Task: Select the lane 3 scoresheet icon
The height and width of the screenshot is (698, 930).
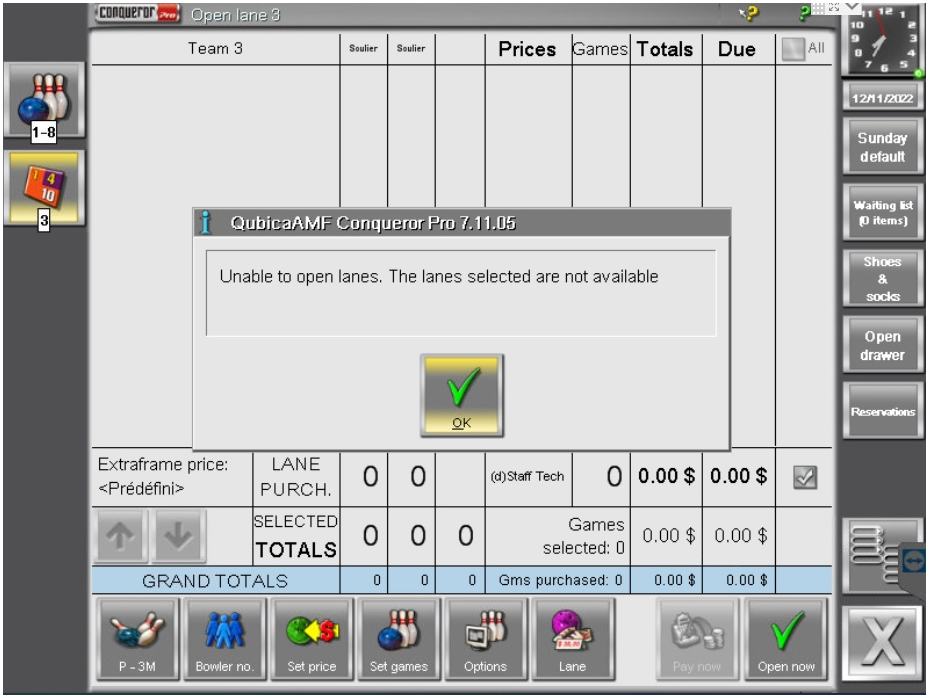Action: click(x=44, y=189)
